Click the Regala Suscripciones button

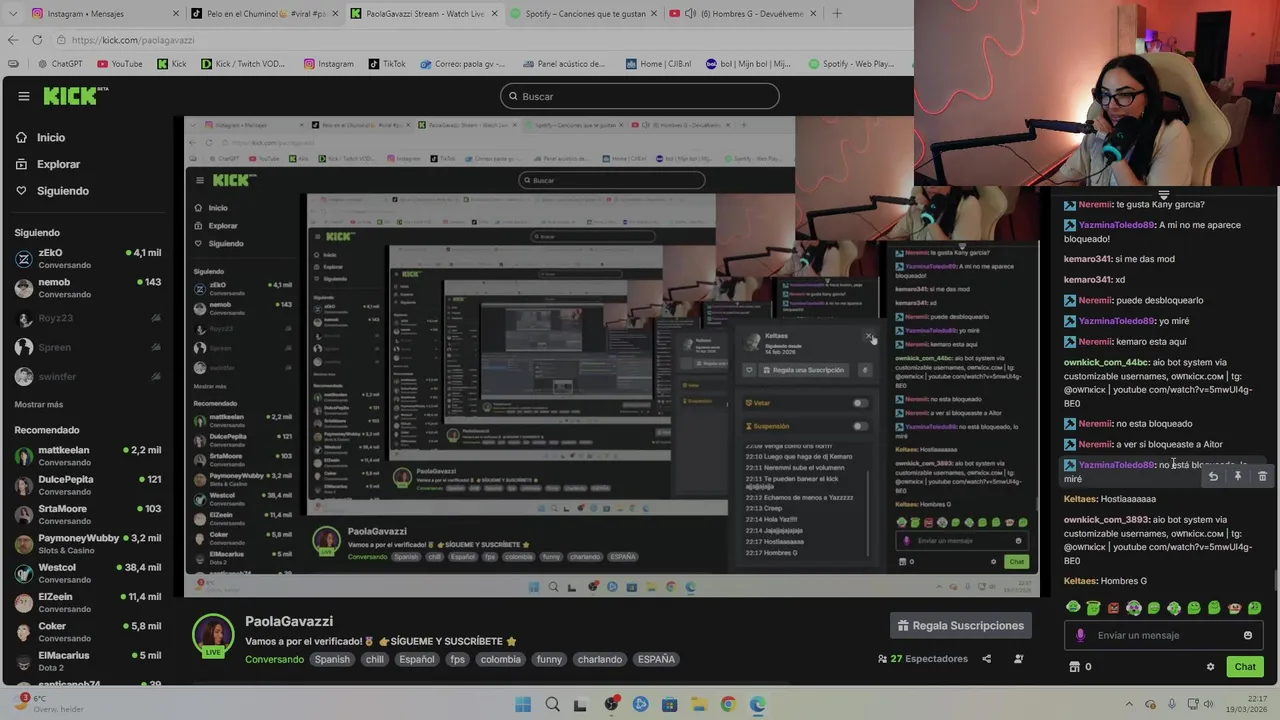tap(960, 626)
